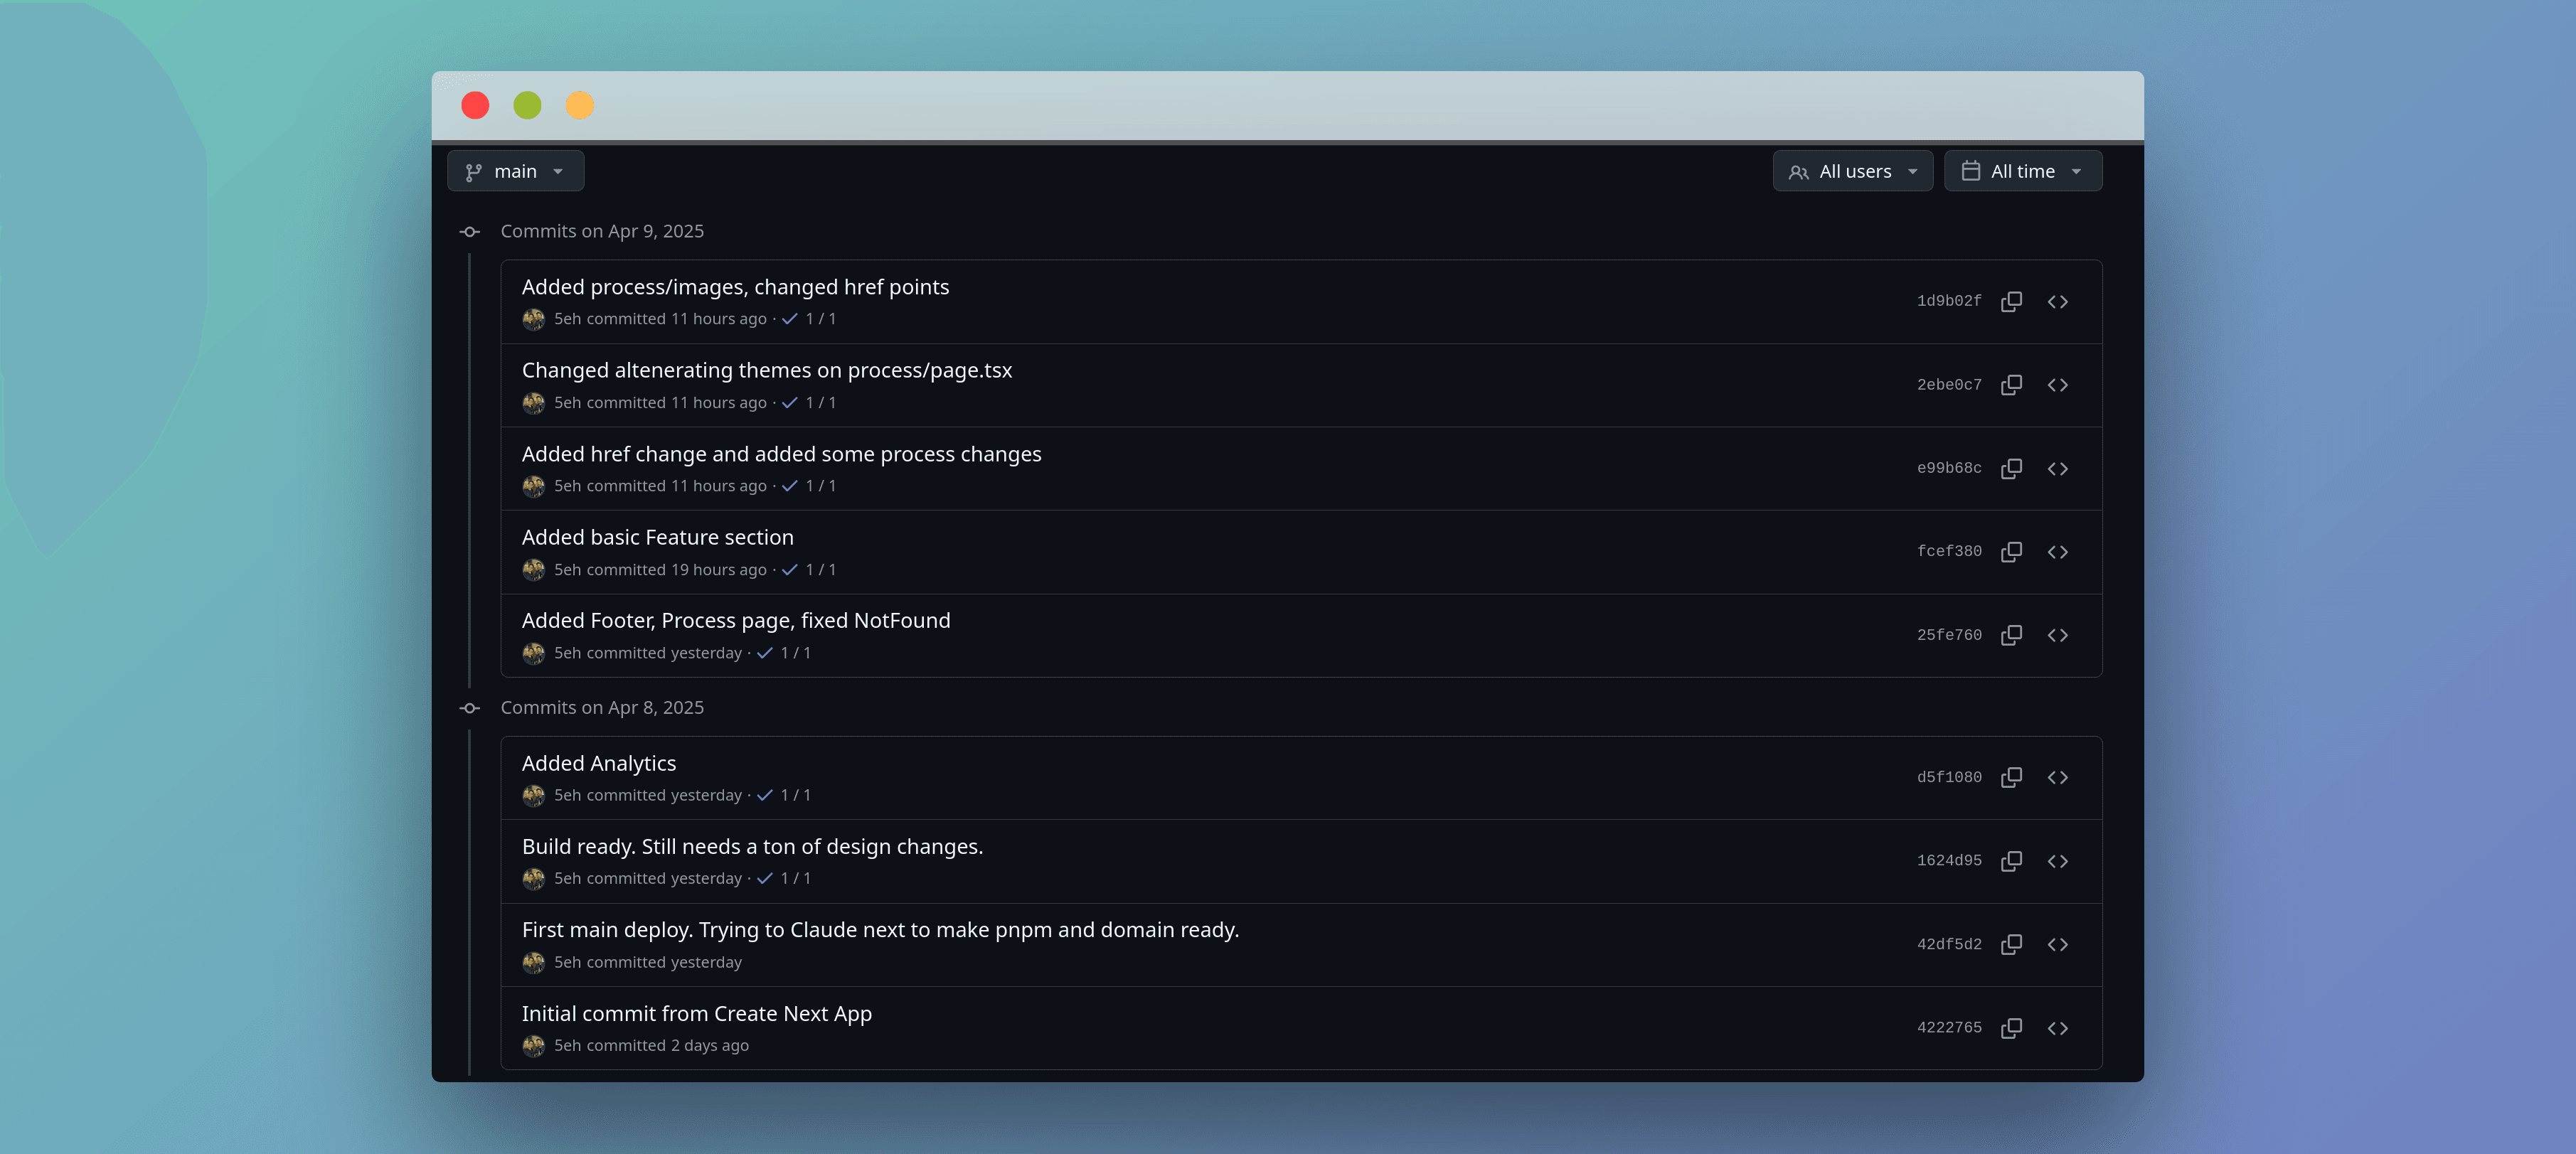
Task: Click commit hash fcef380
Action: click(1948, 552)
